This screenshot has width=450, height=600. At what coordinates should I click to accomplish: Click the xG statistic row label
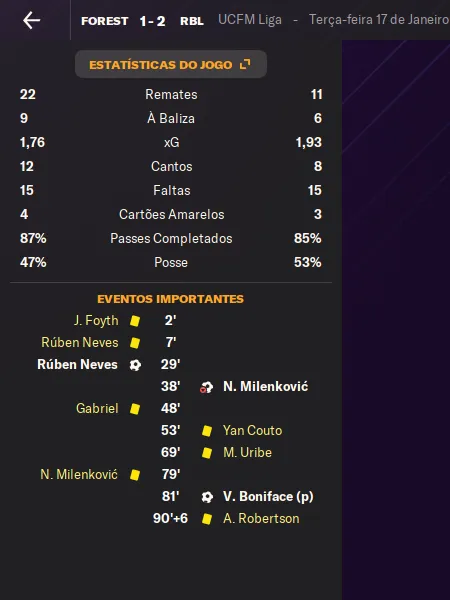pyautogui.click(x=171, y=142)
